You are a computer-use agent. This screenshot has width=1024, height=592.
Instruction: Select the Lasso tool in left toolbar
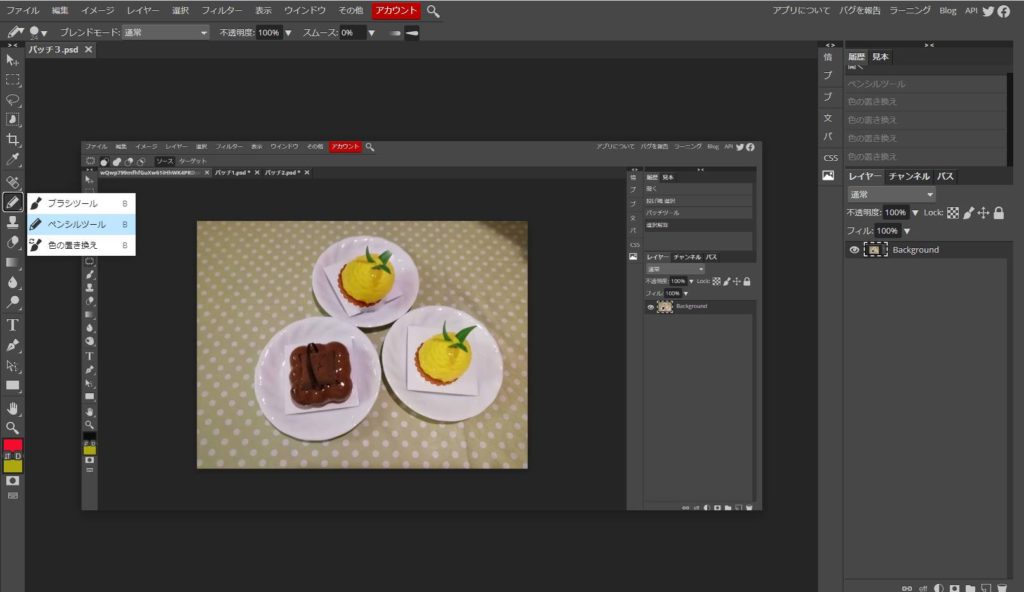[x=13, y=100]
